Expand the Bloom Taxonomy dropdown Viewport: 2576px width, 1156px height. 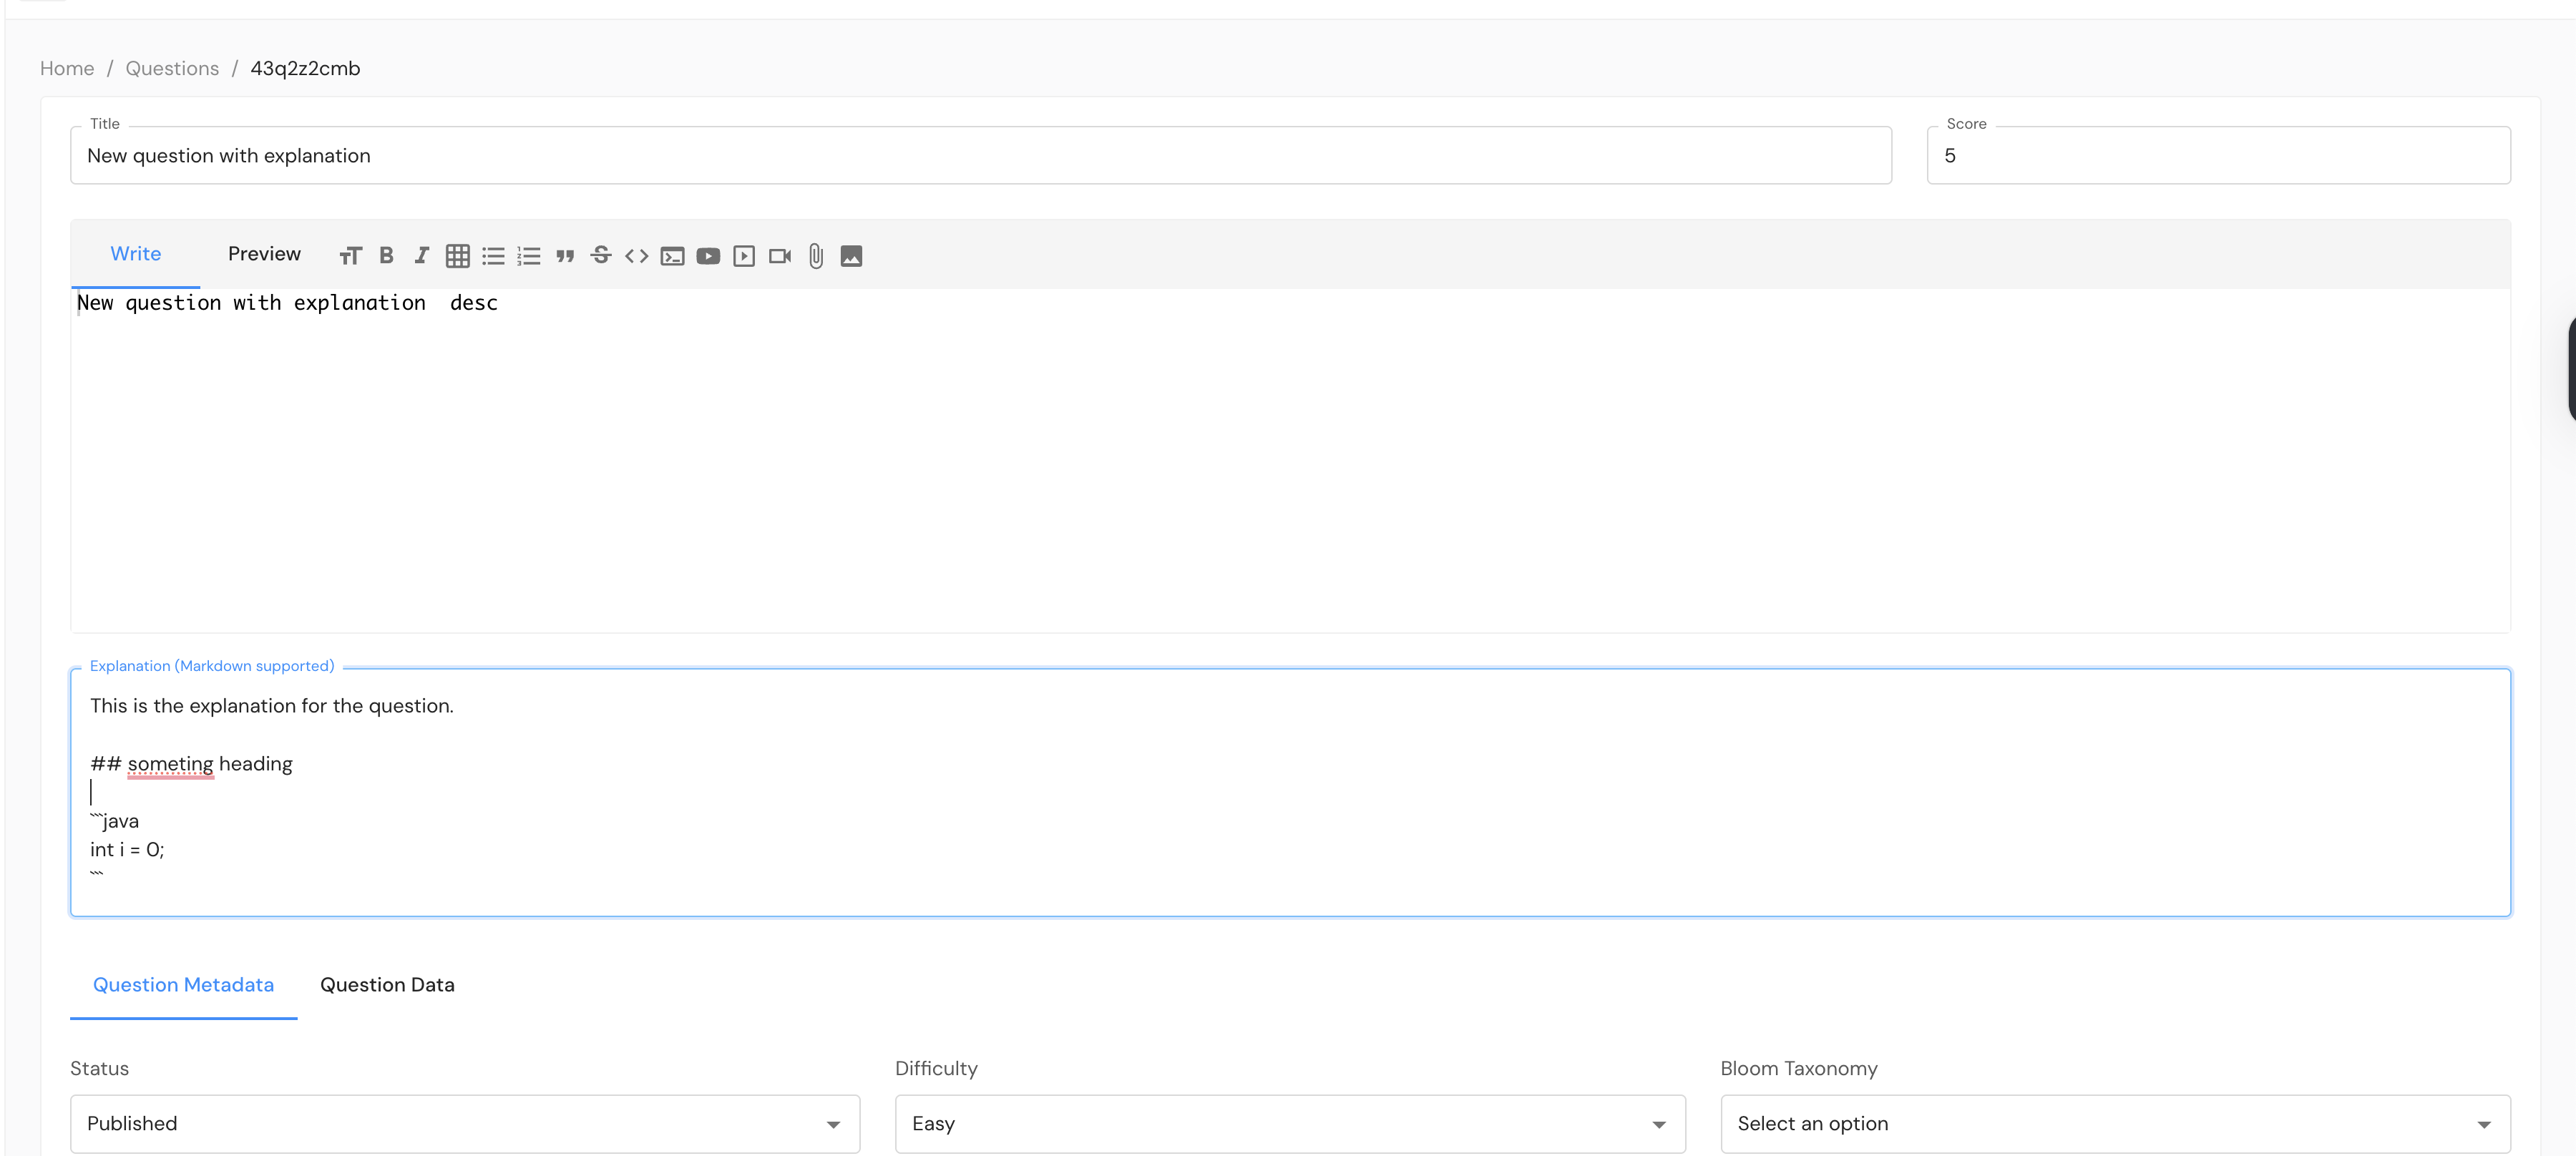(2116, 1124)
